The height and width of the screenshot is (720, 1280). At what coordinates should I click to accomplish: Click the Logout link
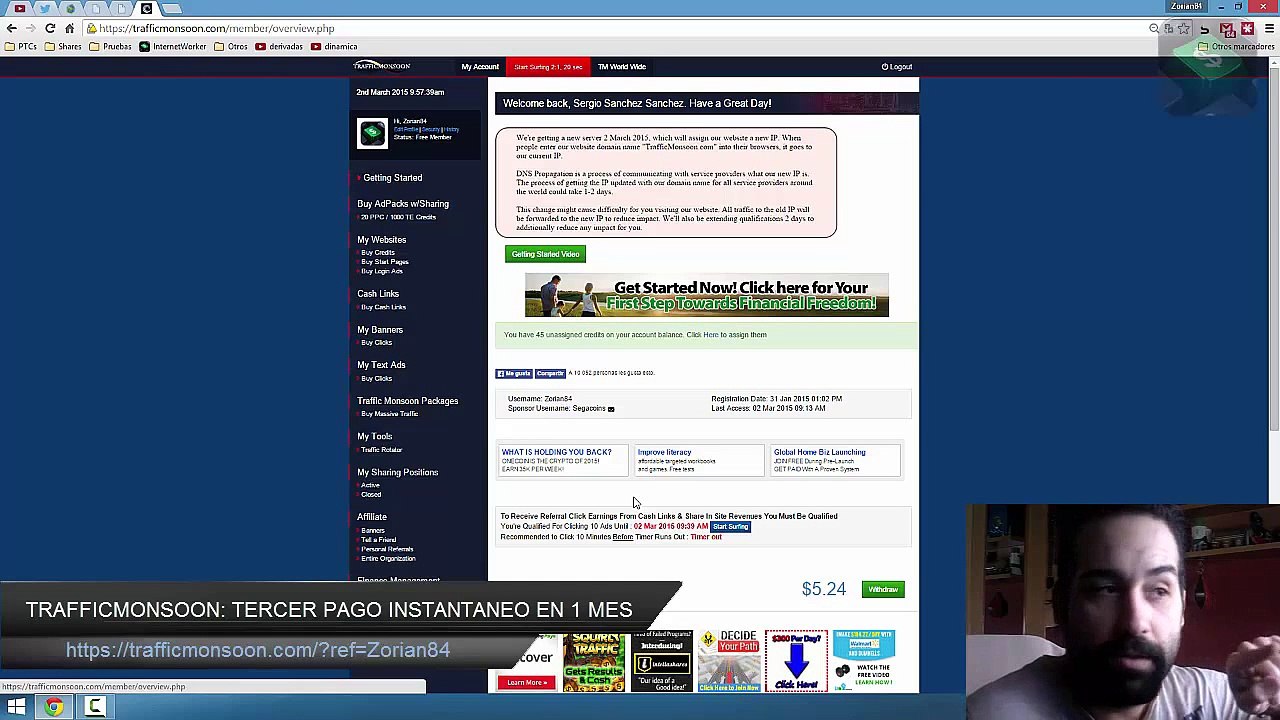pos(897,67)
